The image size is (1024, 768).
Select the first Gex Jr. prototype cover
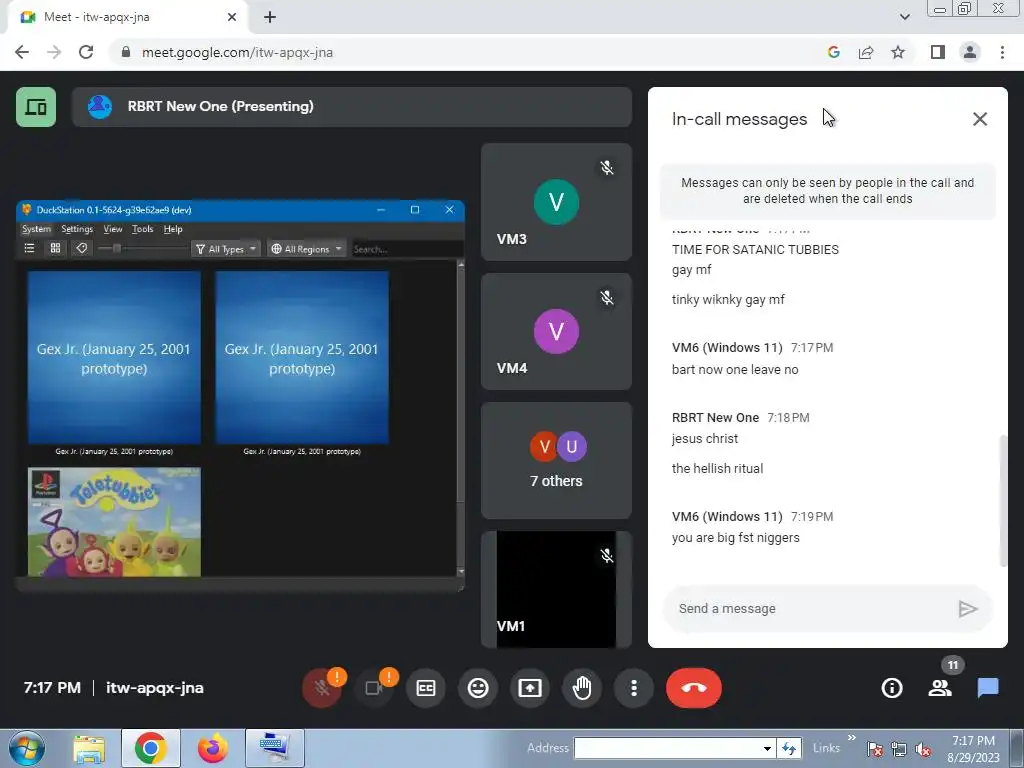[x=114, y=358]
